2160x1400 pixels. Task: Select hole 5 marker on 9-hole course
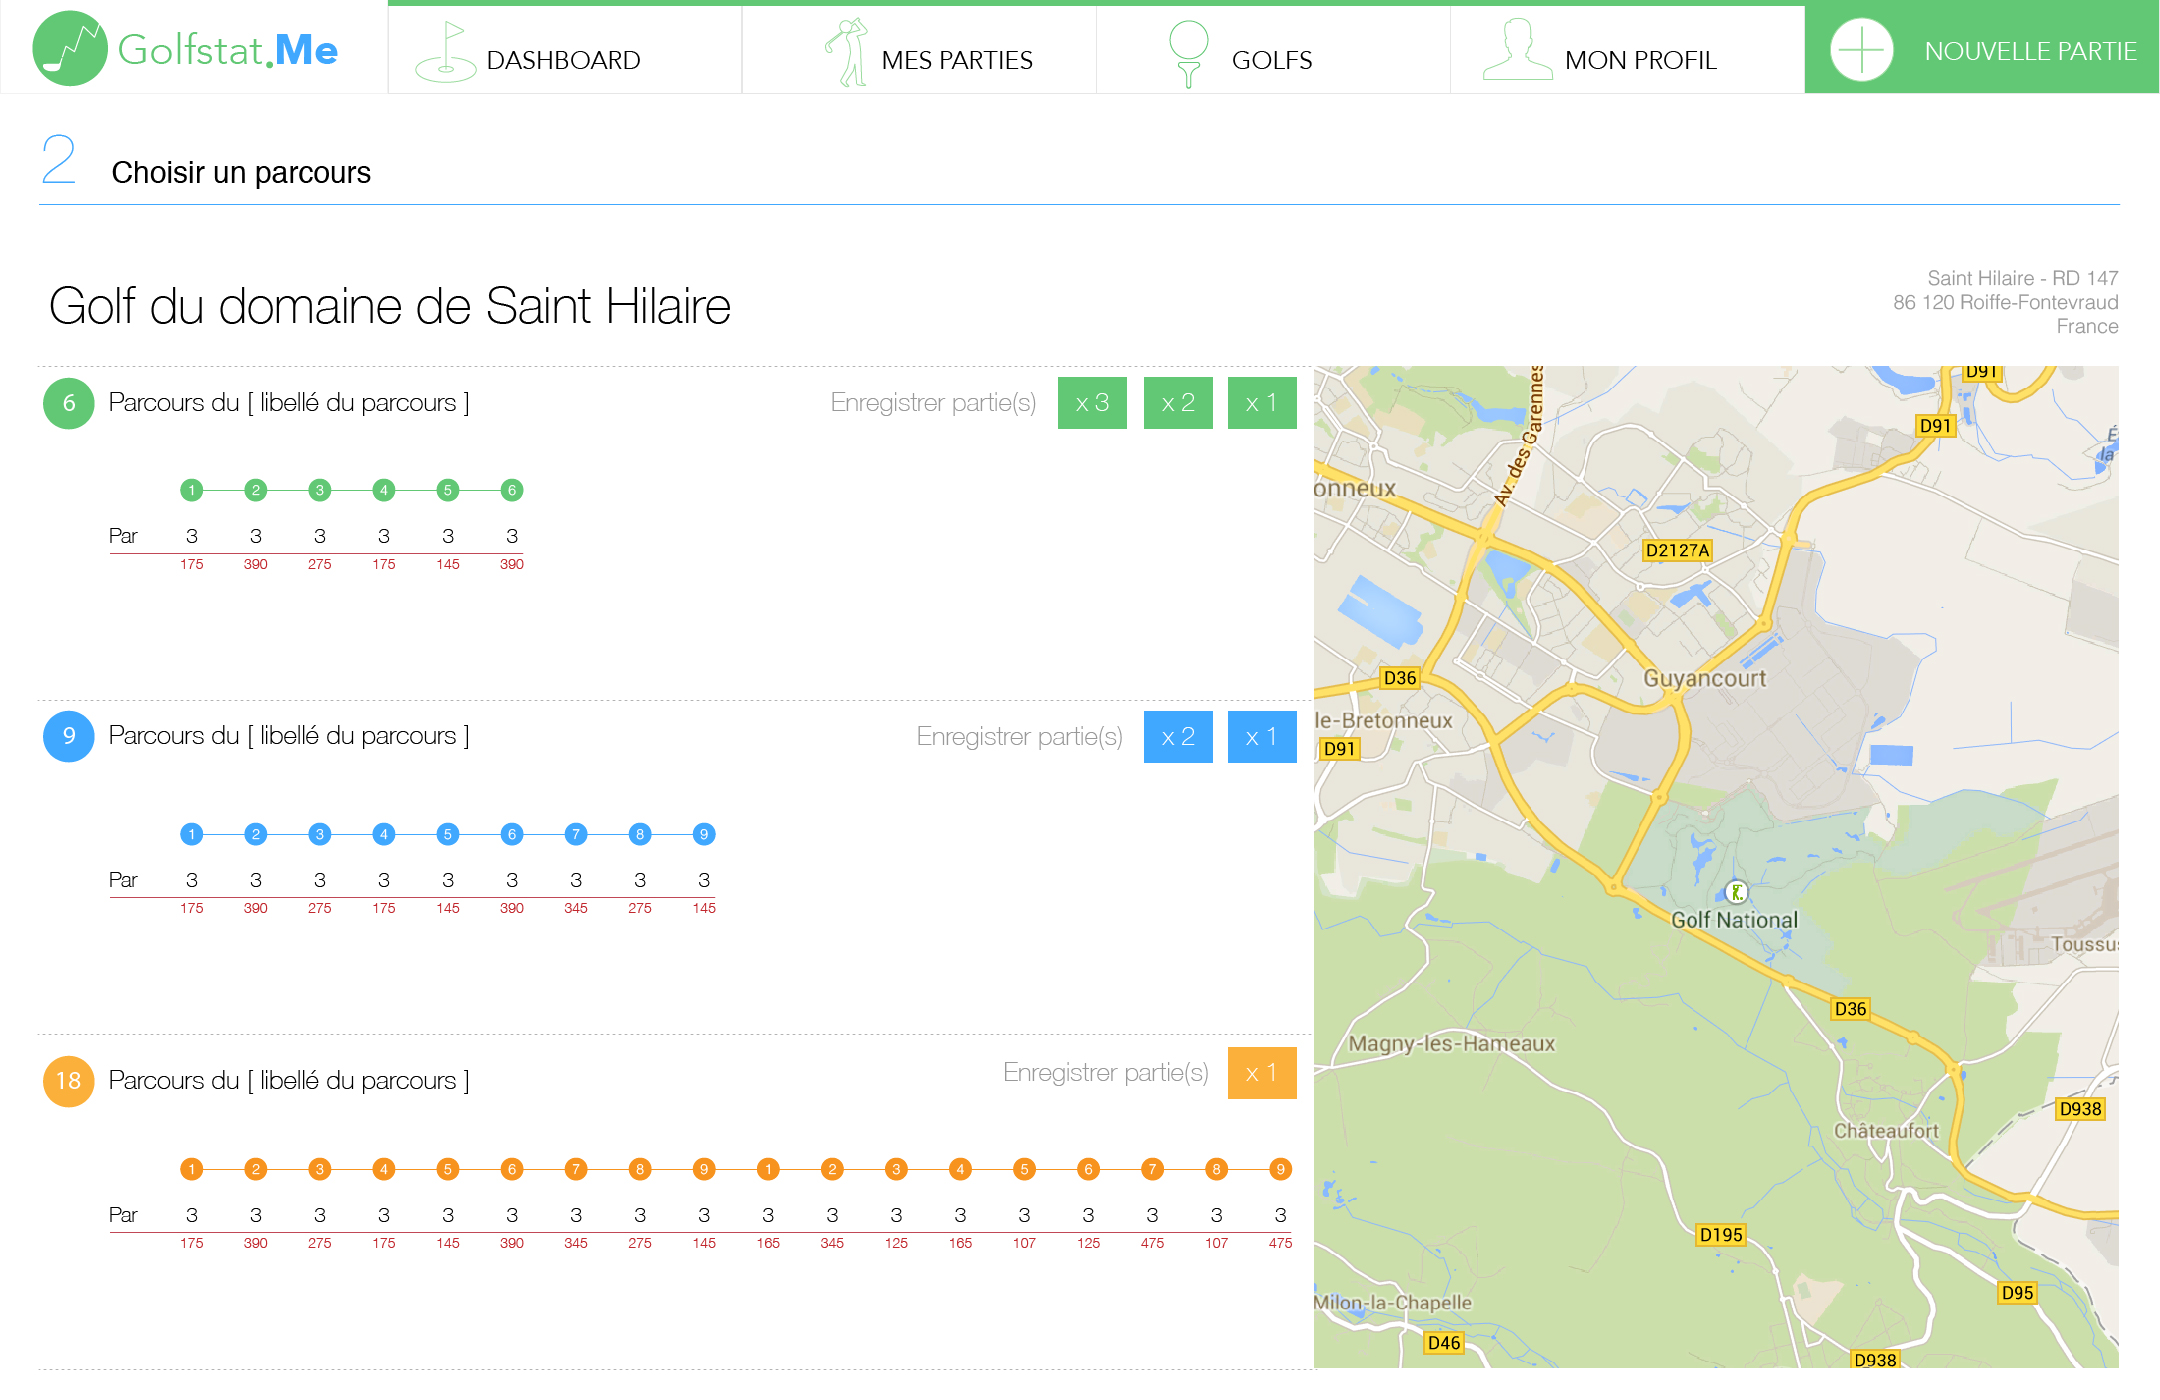tap(448, 834)
